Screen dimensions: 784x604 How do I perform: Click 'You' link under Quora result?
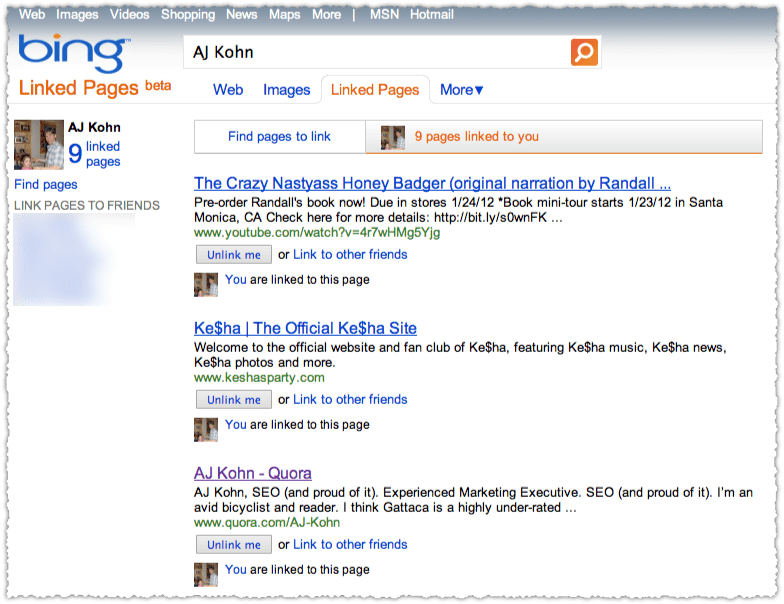(x=236, y=570)
